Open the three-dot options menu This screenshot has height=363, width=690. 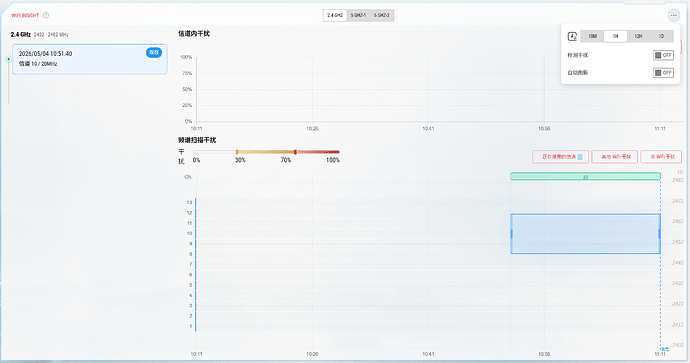(x=673, y=15)
